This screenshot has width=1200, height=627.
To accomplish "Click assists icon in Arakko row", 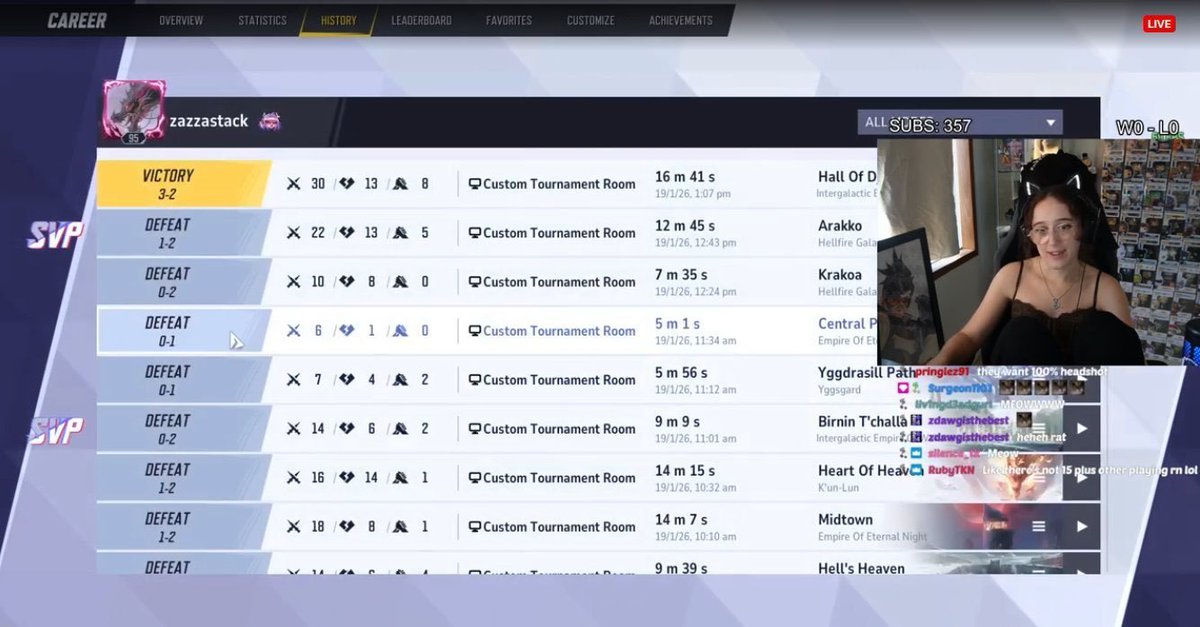I will 400,233.
